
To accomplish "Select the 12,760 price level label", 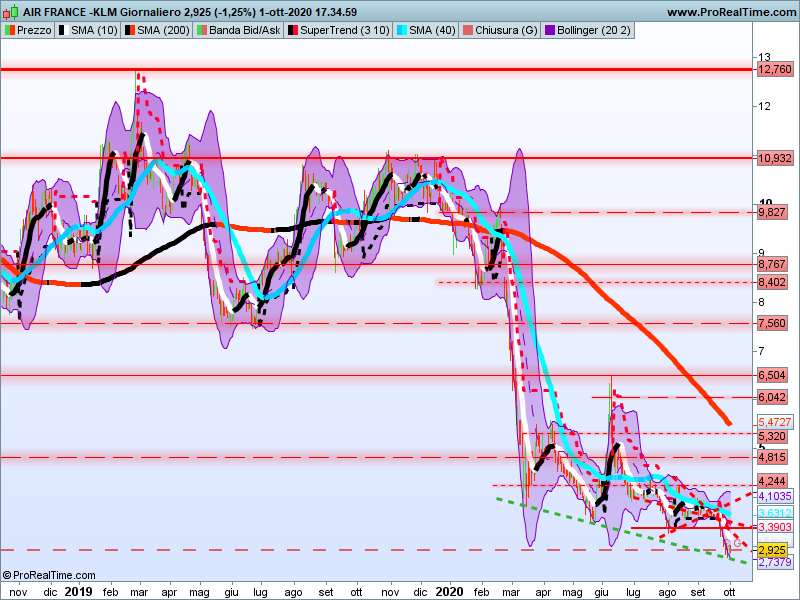I will pos(774,69).
